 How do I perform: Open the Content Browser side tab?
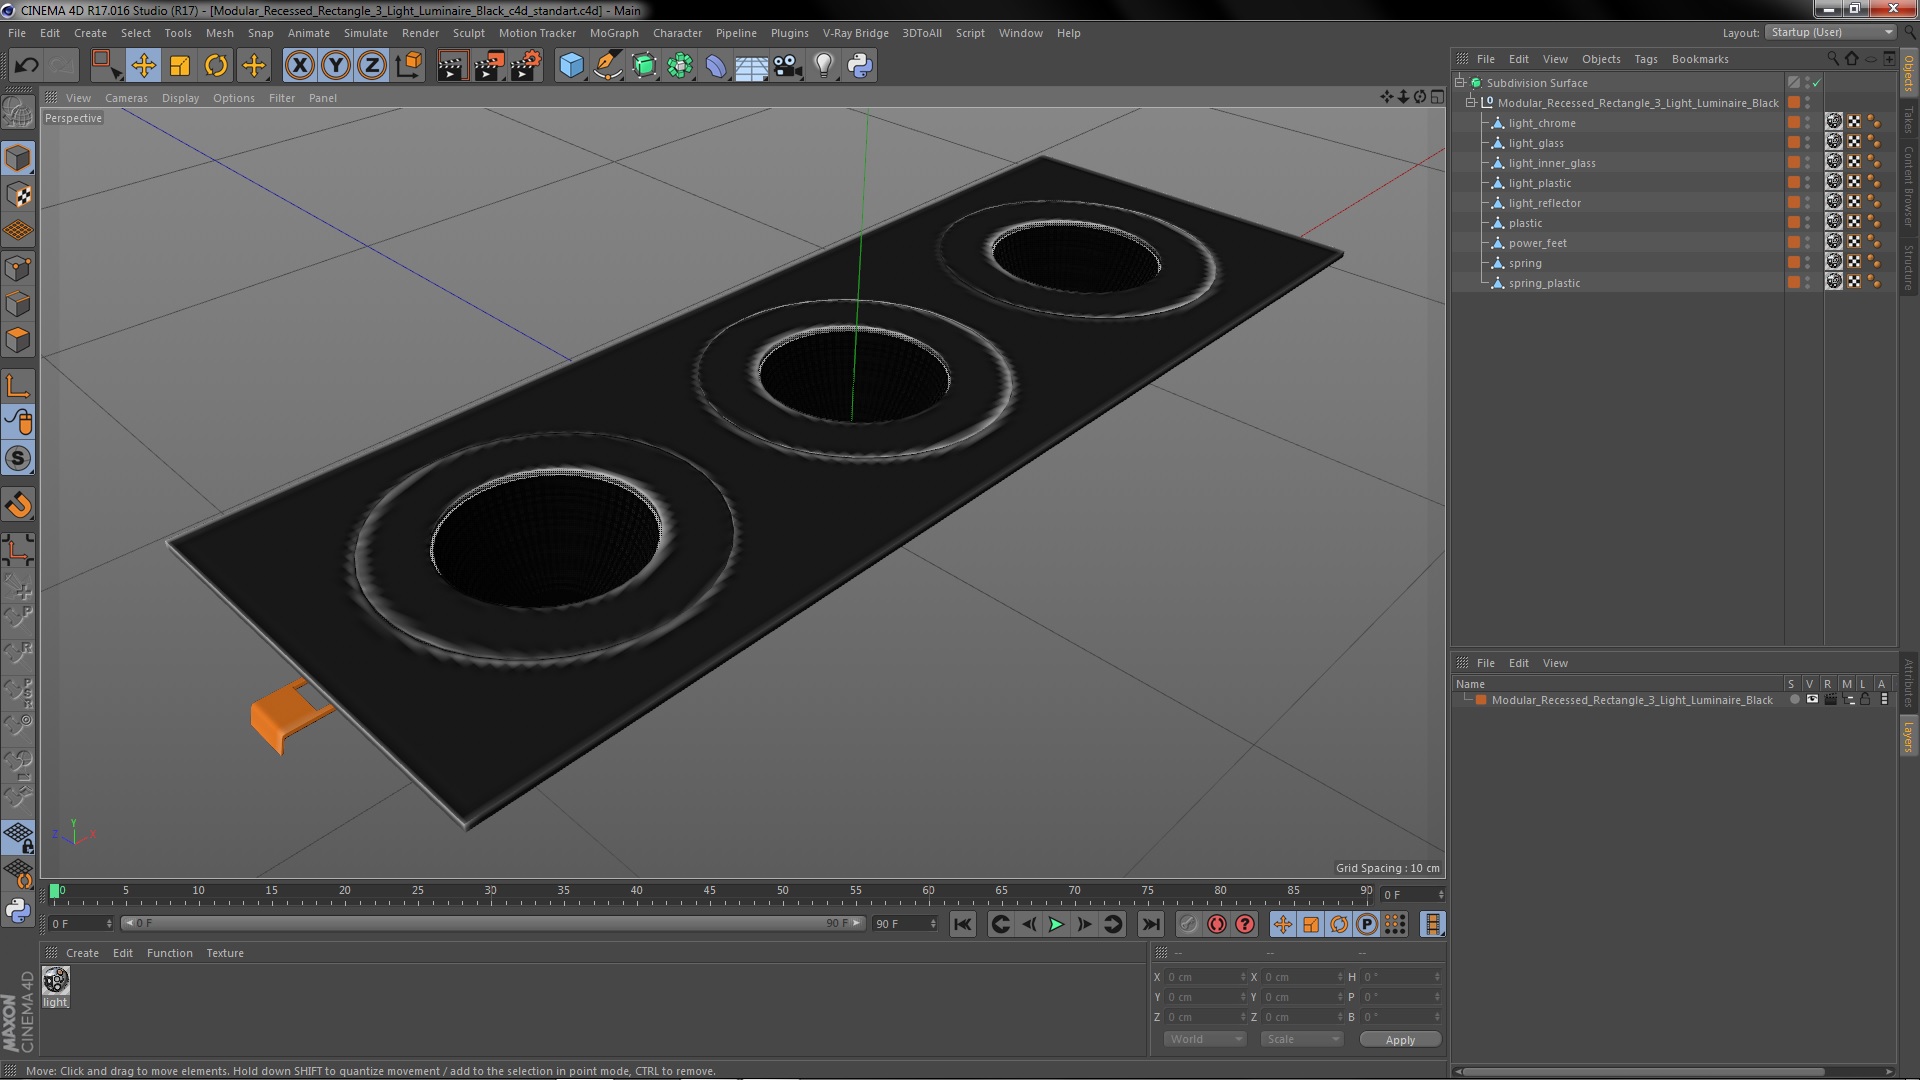pos(1908,185)
